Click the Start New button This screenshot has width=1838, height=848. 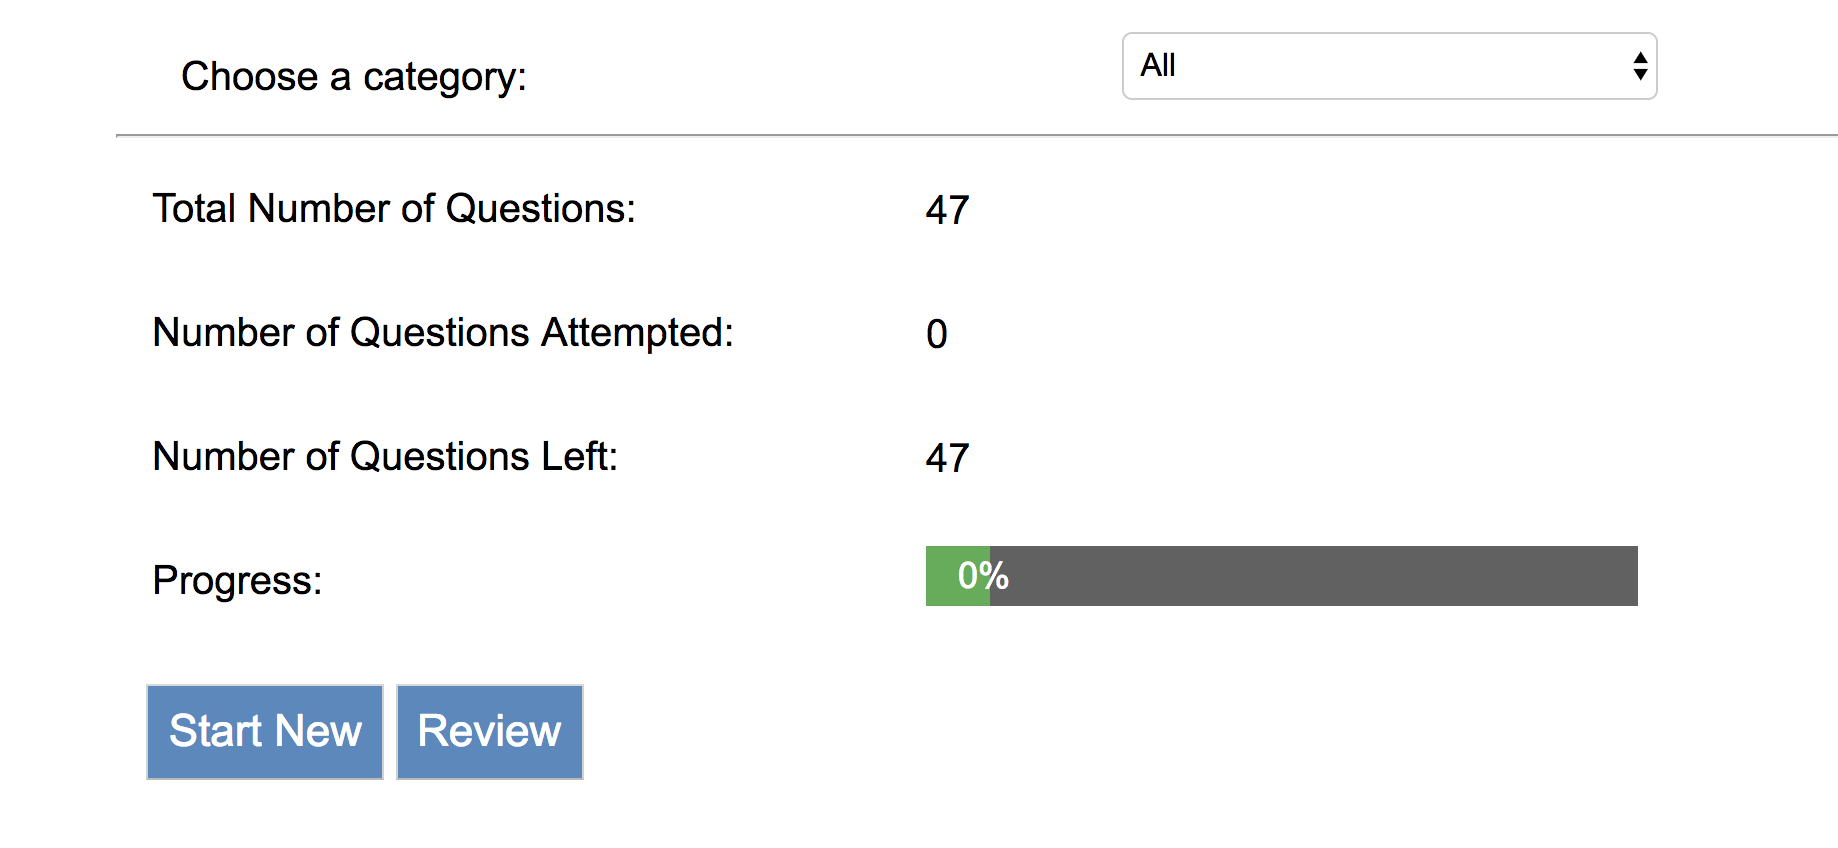click(265, 732)
